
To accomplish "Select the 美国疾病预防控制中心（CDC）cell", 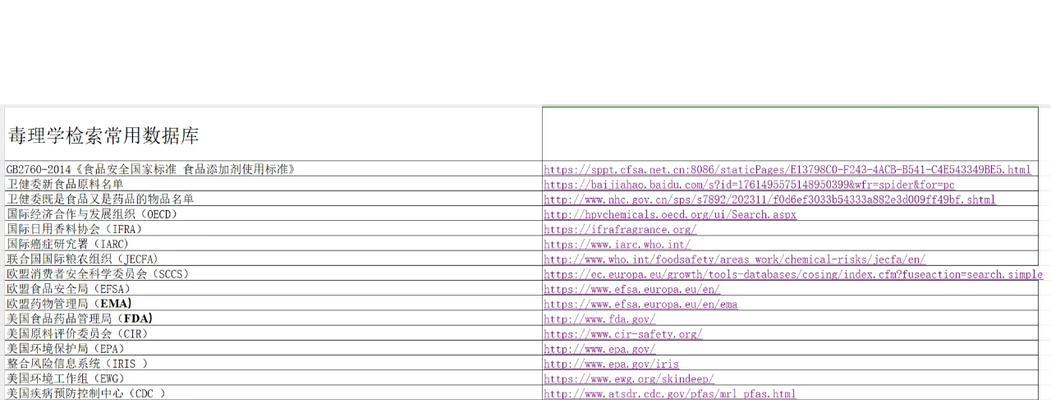I will [273, 393].
